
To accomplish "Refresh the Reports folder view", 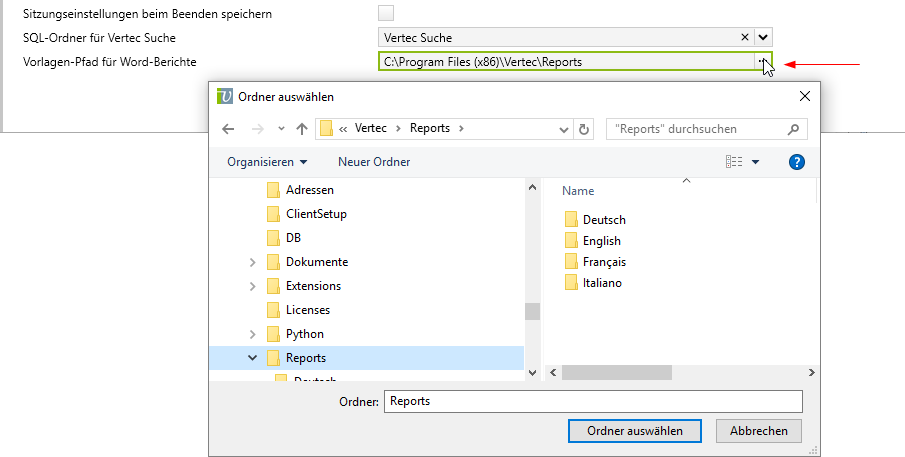I will pyautogui.click(x=585, y=129).
